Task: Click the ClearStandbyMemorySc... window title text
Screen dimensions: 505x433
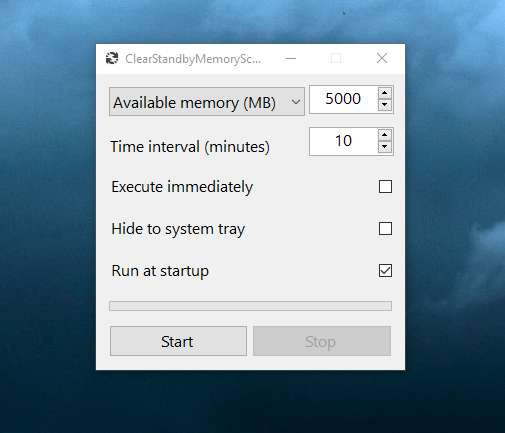Action: (x=193, y=59)
